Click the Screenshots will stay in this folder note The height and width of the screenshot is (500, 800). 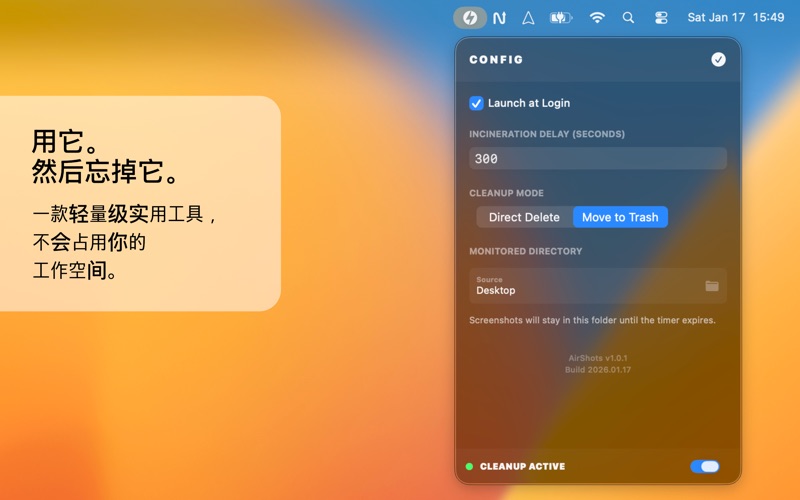[592, 320]
